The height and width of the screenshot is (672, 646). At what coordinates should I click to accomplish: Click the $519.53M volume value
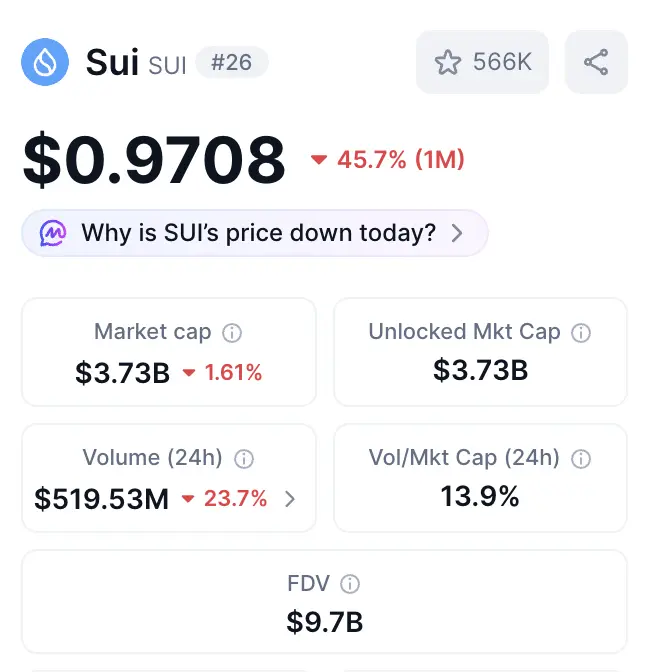[x=102, y=499]
